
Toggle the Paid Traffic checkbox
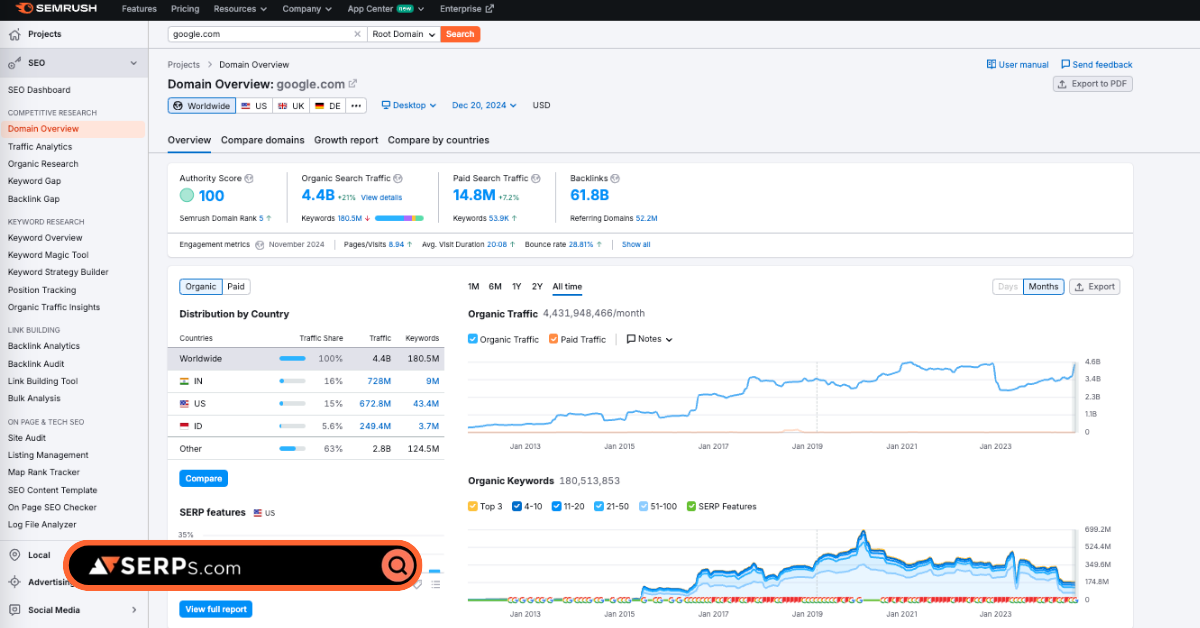[553, 339]
